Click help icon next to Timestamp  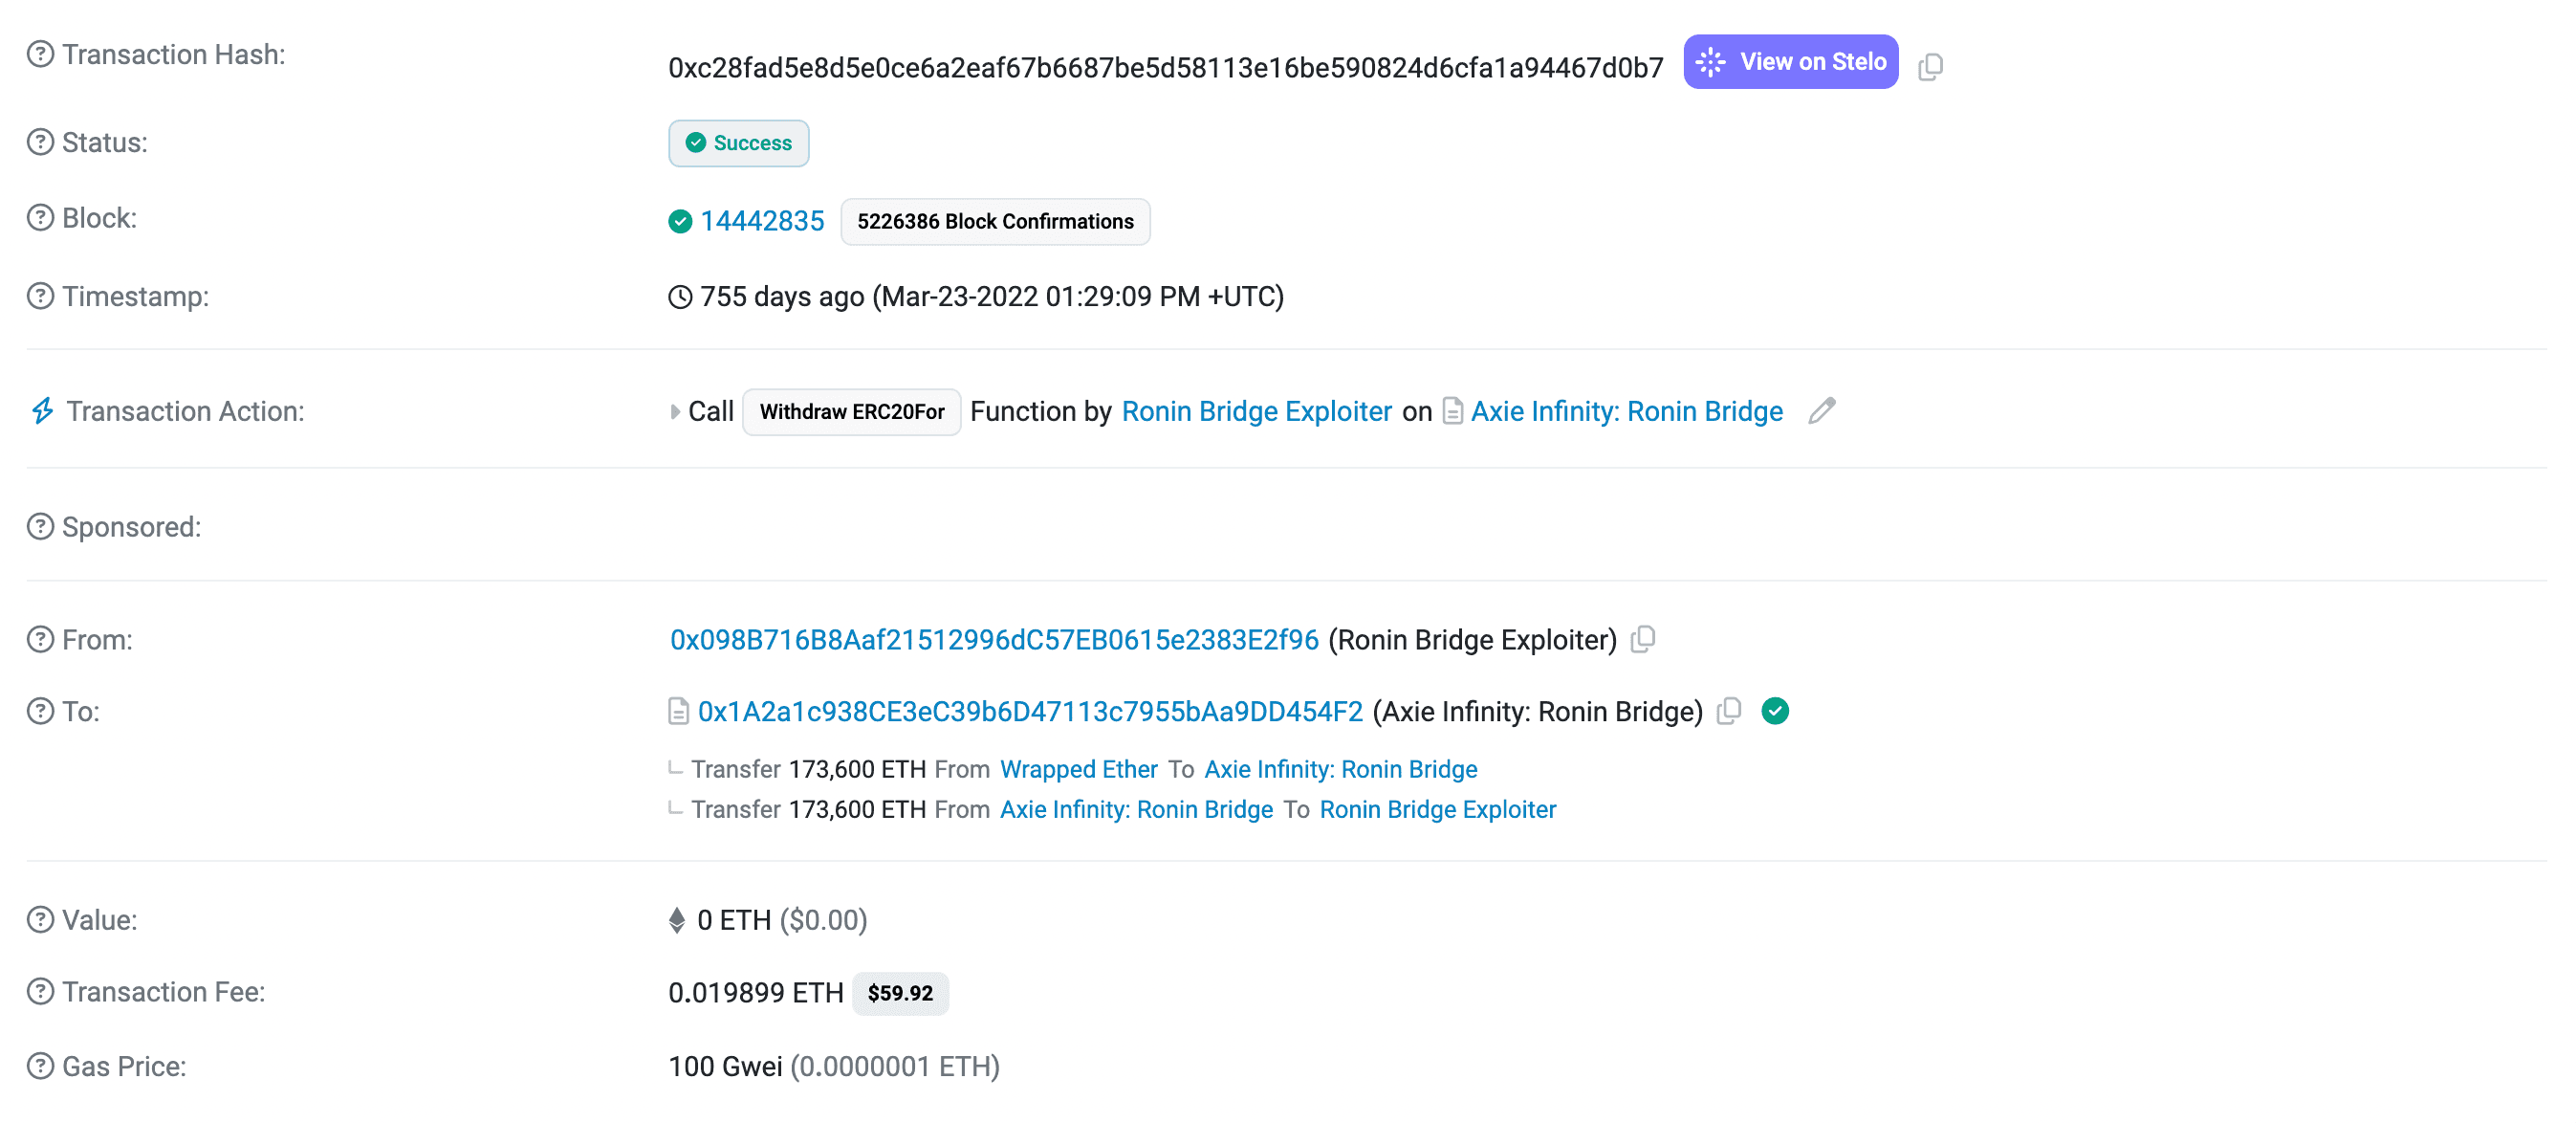tap(40, 296)
